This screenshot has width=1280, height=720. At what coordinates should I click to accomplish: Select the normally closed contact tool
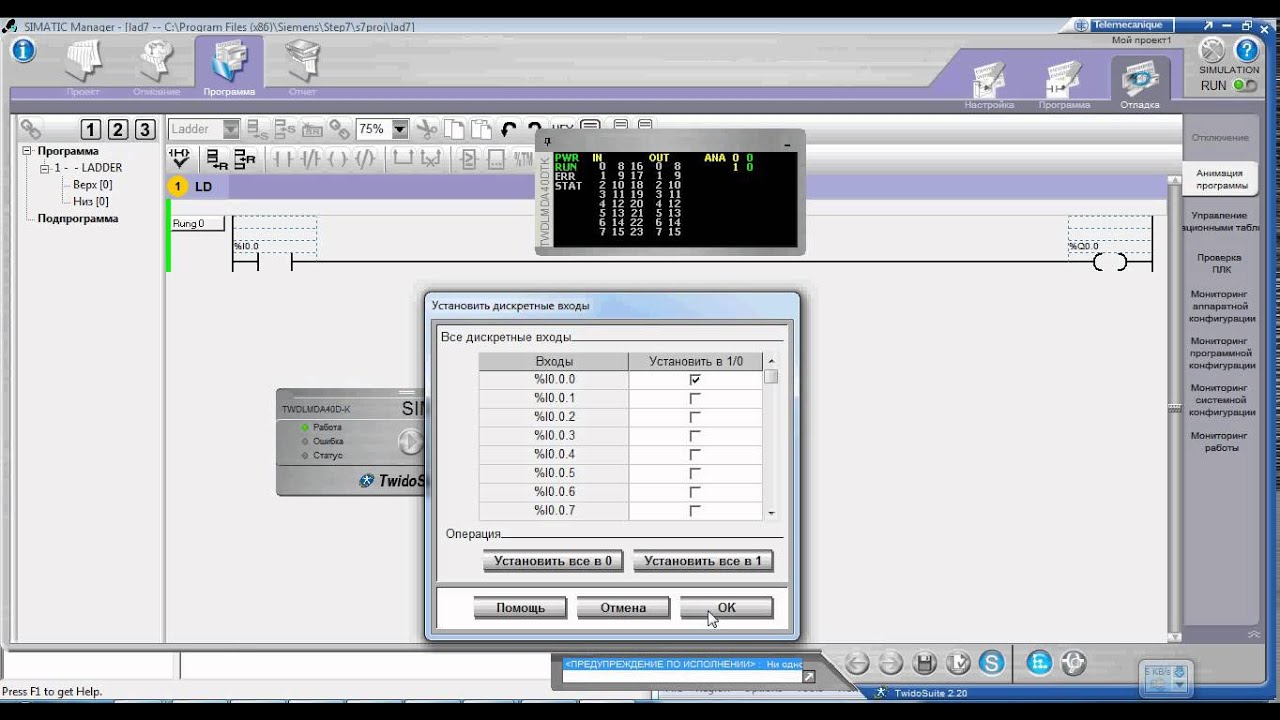[x=310, y=158]
